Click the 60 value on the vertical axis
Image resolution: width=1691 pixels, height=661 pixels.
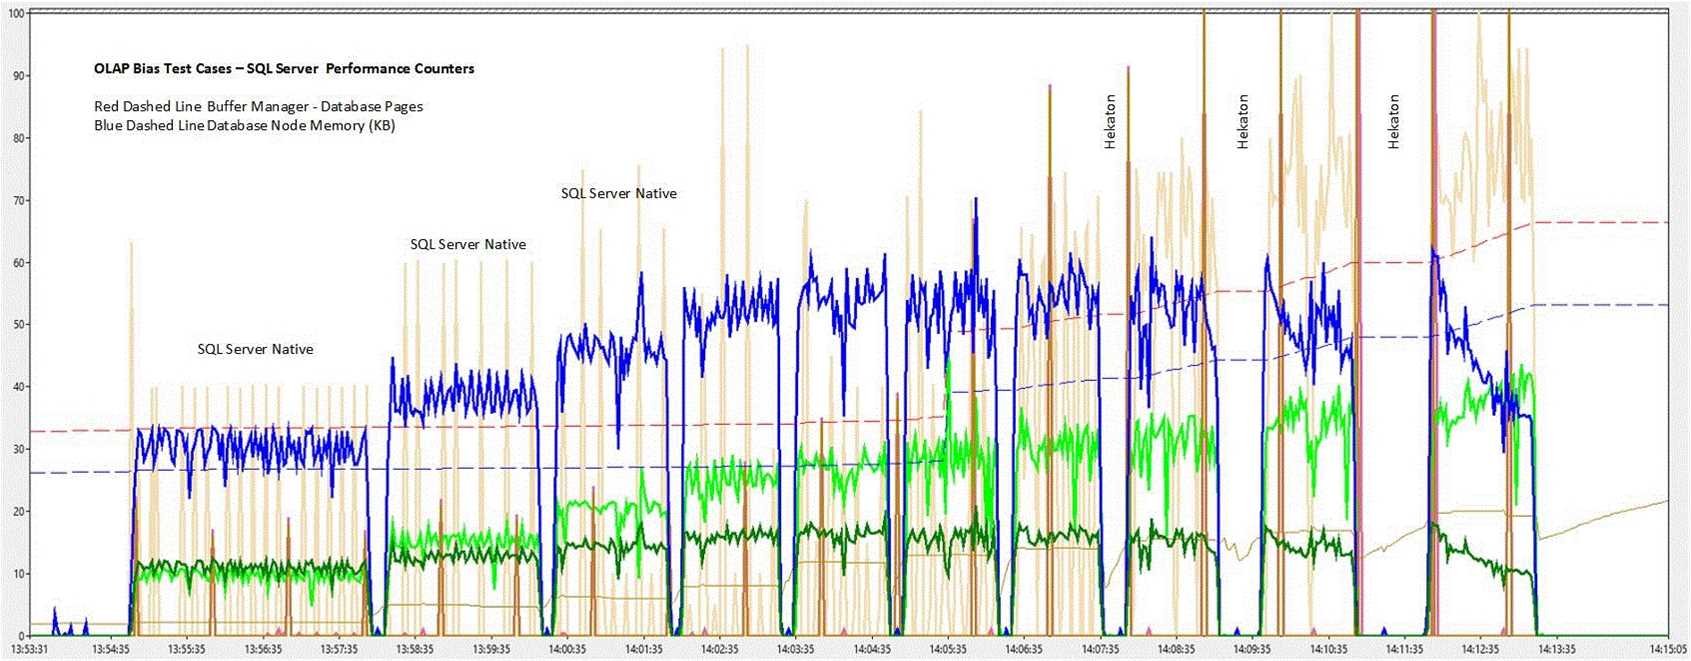(19, 263)
